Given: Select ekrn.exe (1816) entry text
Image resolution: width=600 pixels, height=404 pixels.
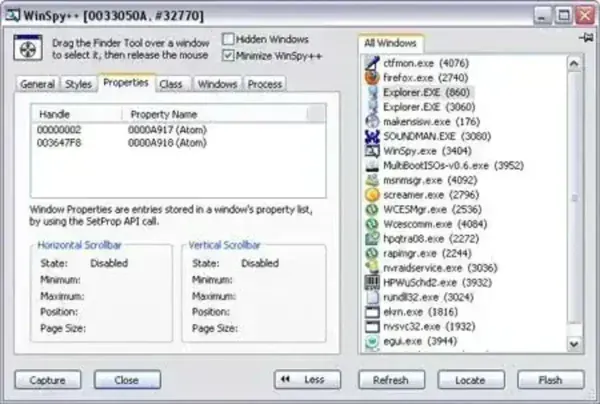Looking at the screenshot, I should click(421, 312).
